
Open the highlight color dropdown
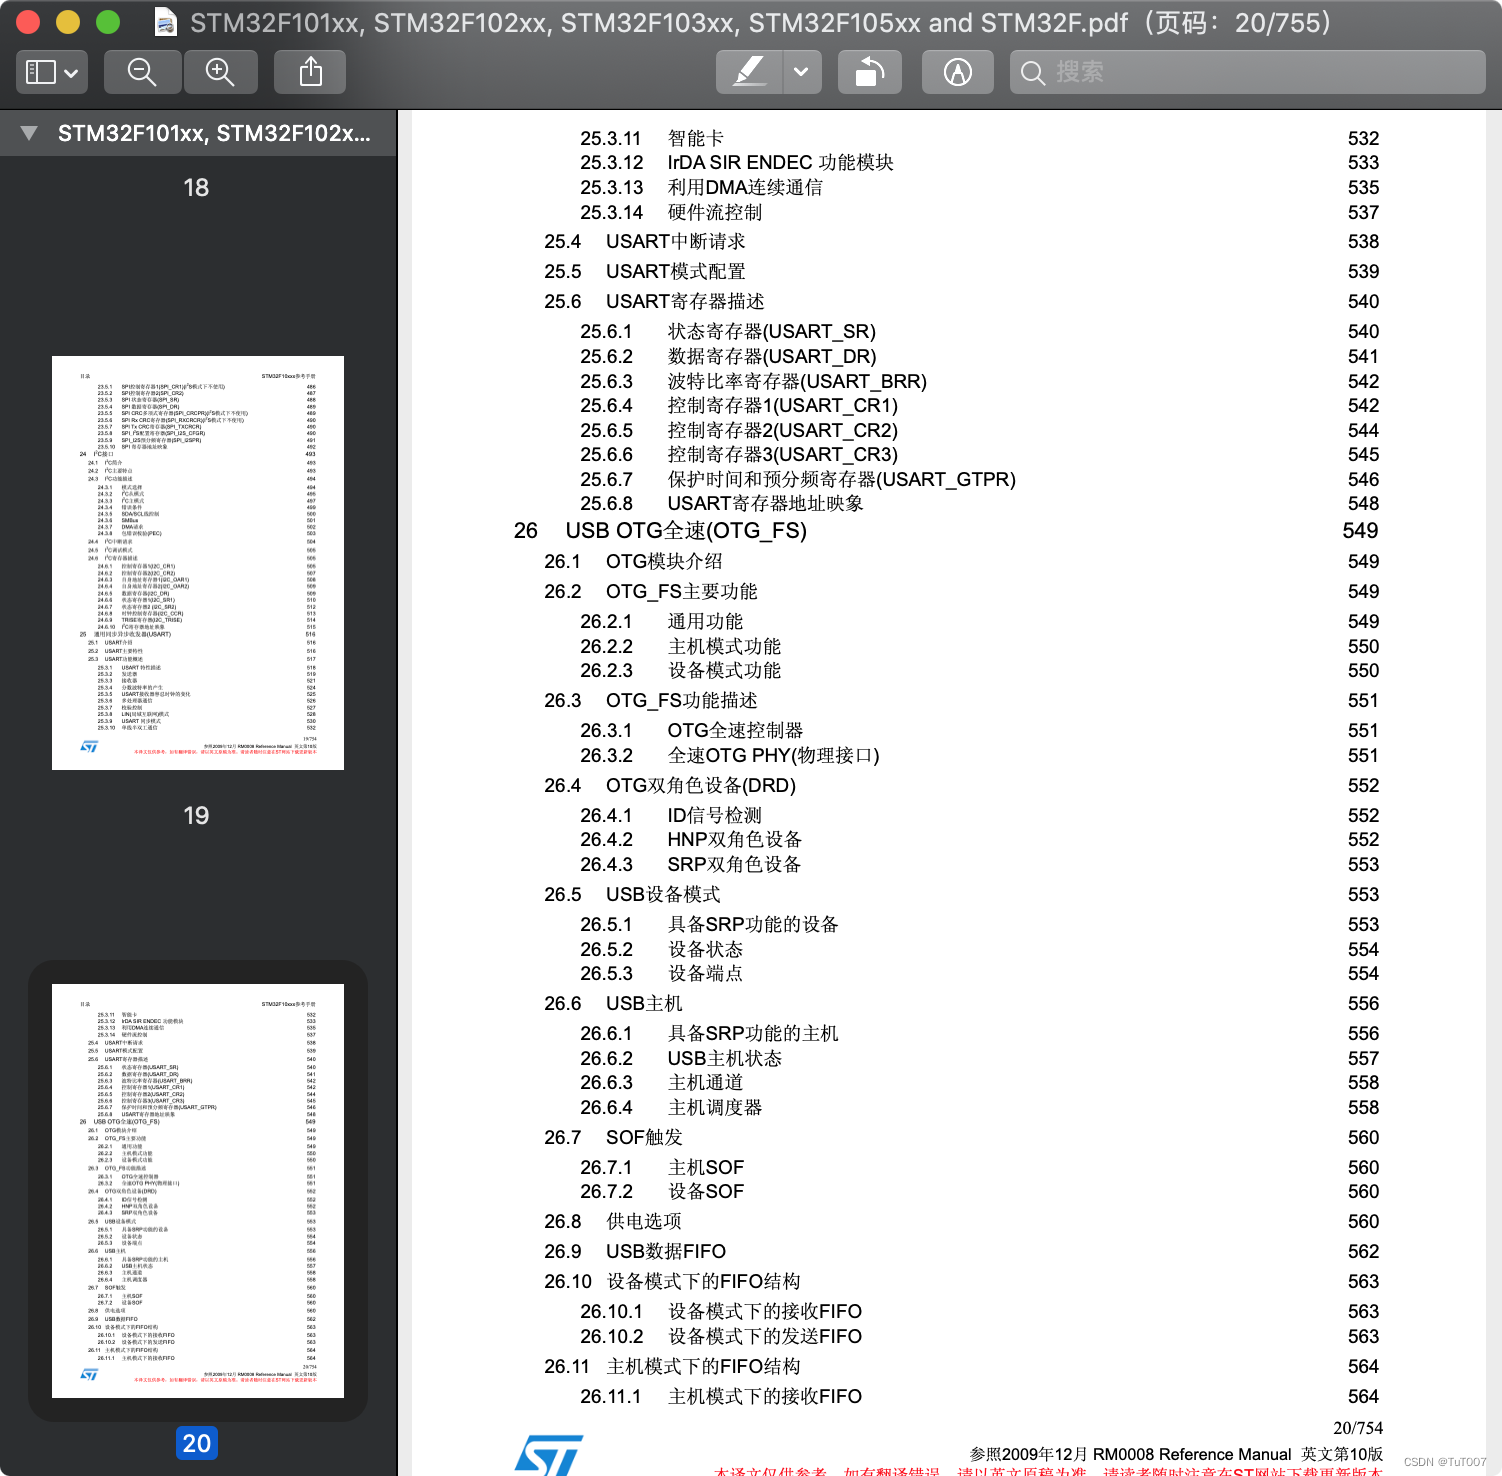tap(799, 71)
